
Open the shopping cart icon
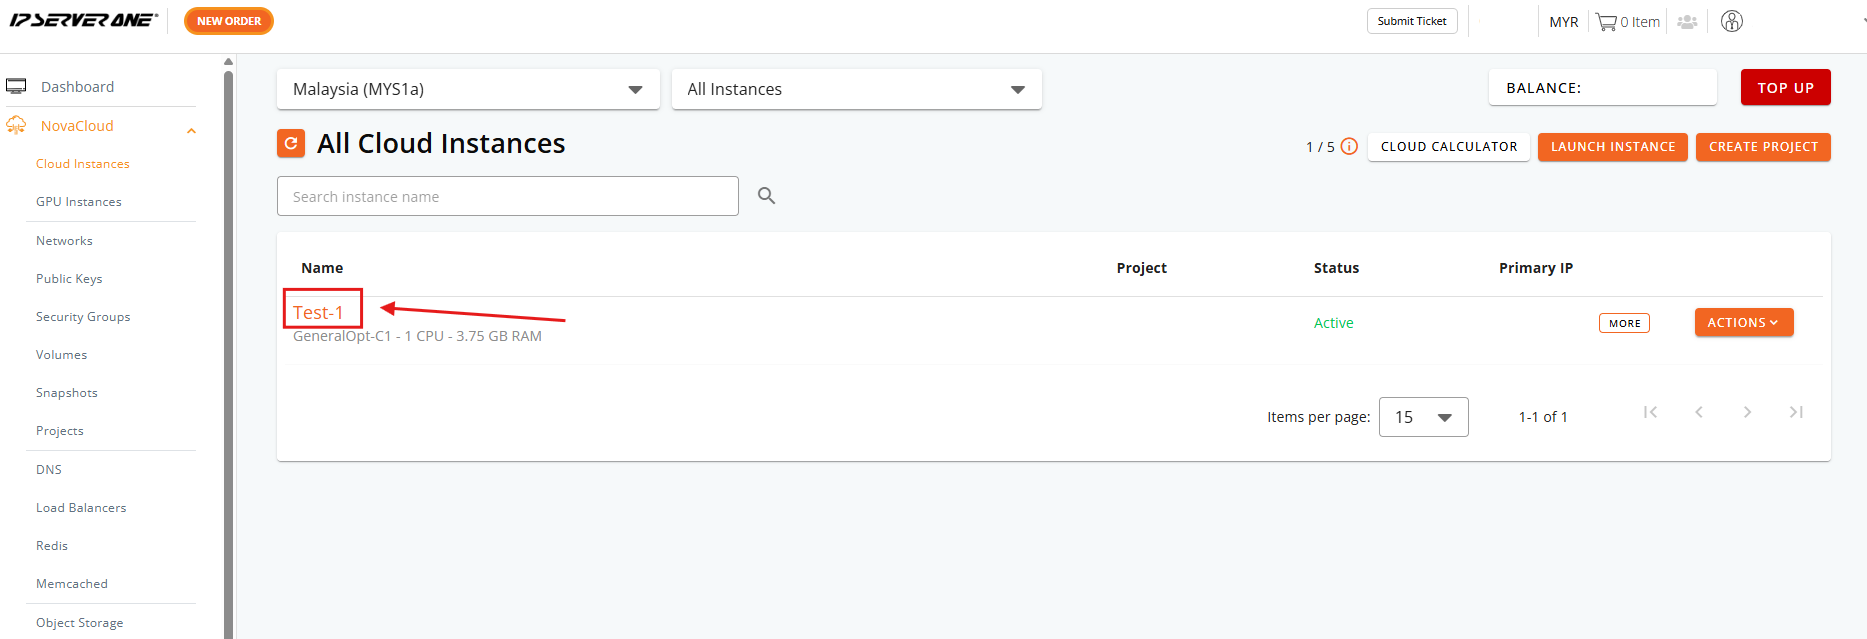[x=1606, y=22]
